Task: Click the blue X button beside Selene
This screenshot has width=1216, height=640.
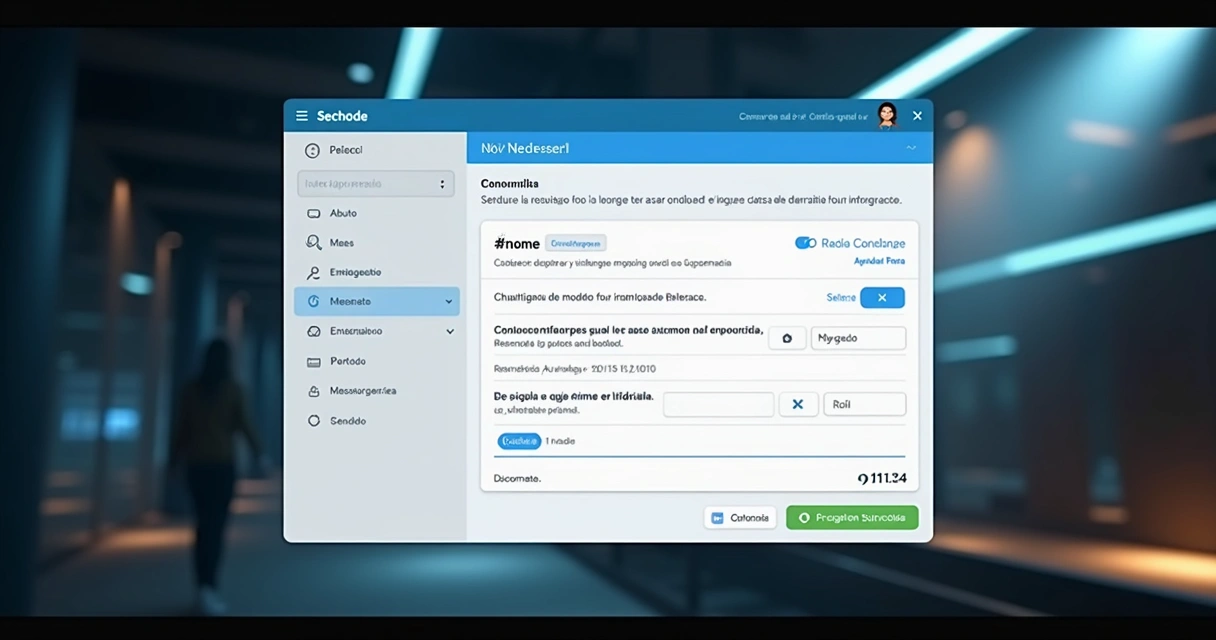Action: (882, 298)
